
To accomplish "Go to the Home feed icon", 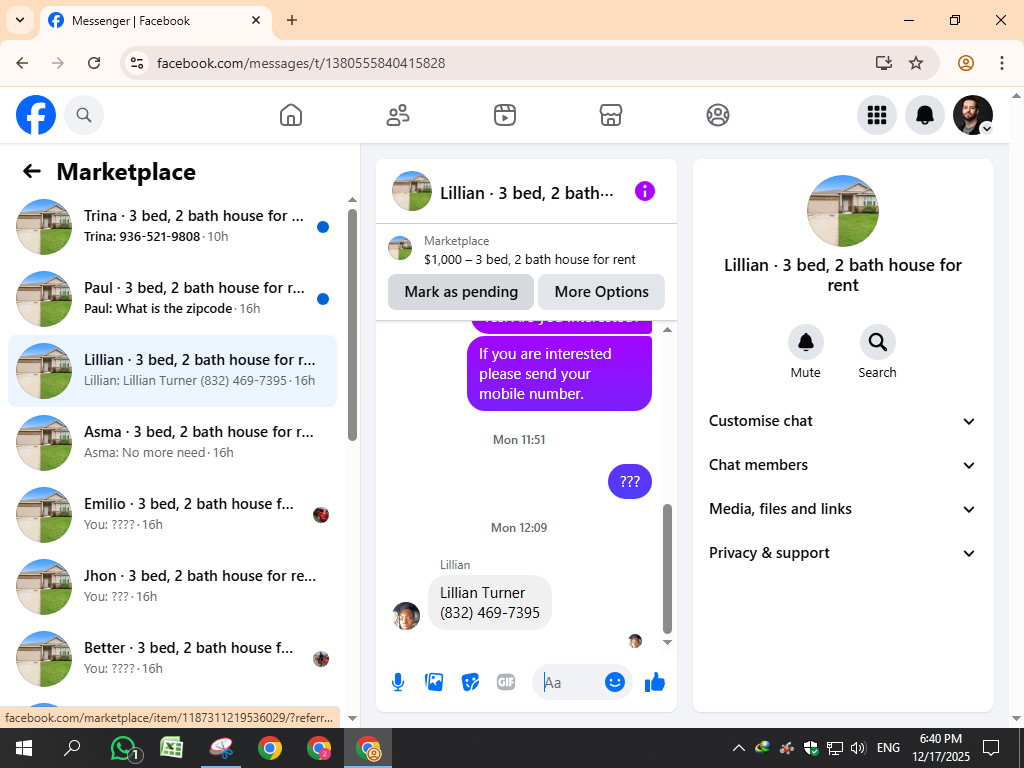I will [x=291, y=115].
